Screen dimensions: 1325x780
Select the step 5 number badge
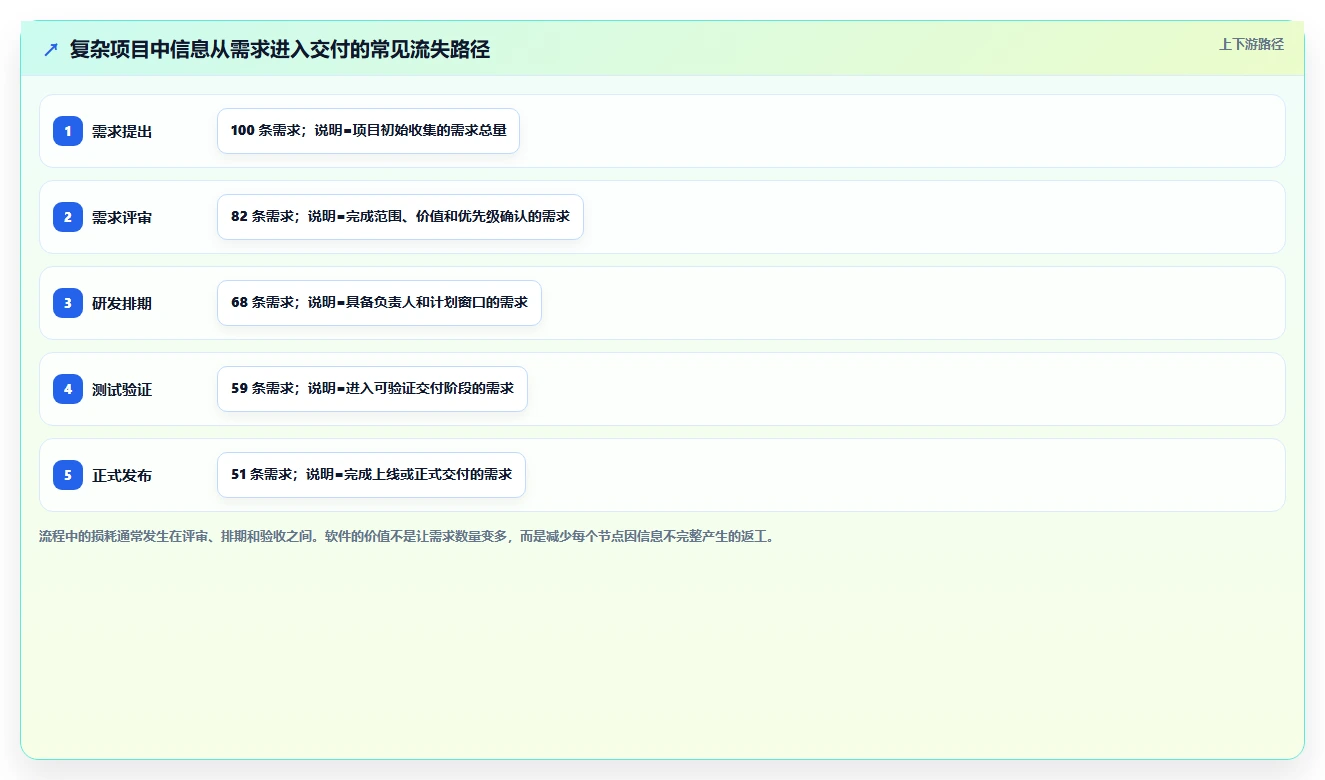(68, 475)
